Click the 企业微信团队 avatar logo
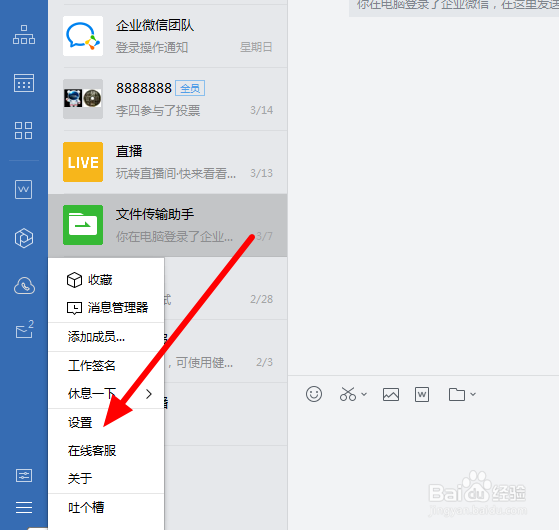 coord(83,36)
